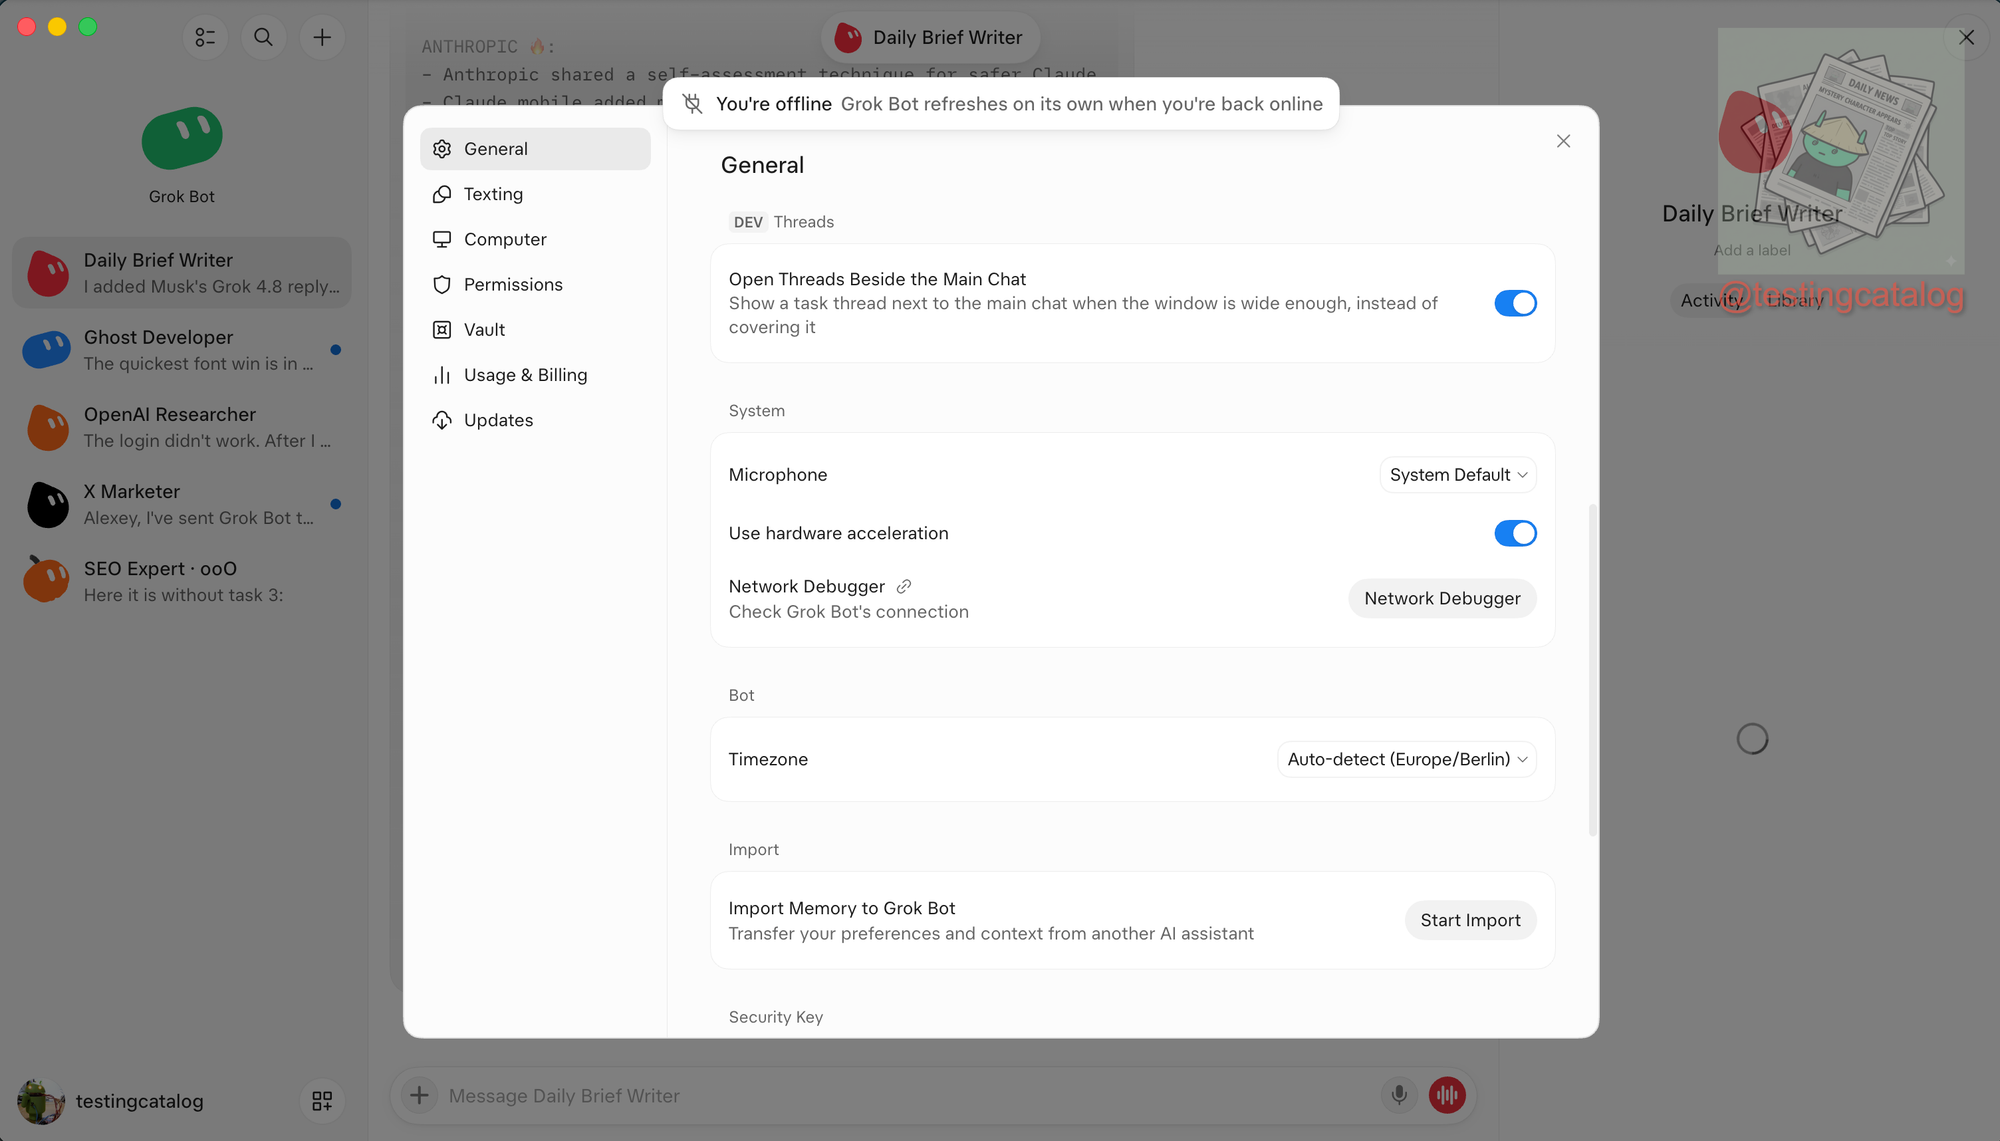Close the settings dialog with X
Screen dimensions: 2000x1141
[x=1563, y=141]
